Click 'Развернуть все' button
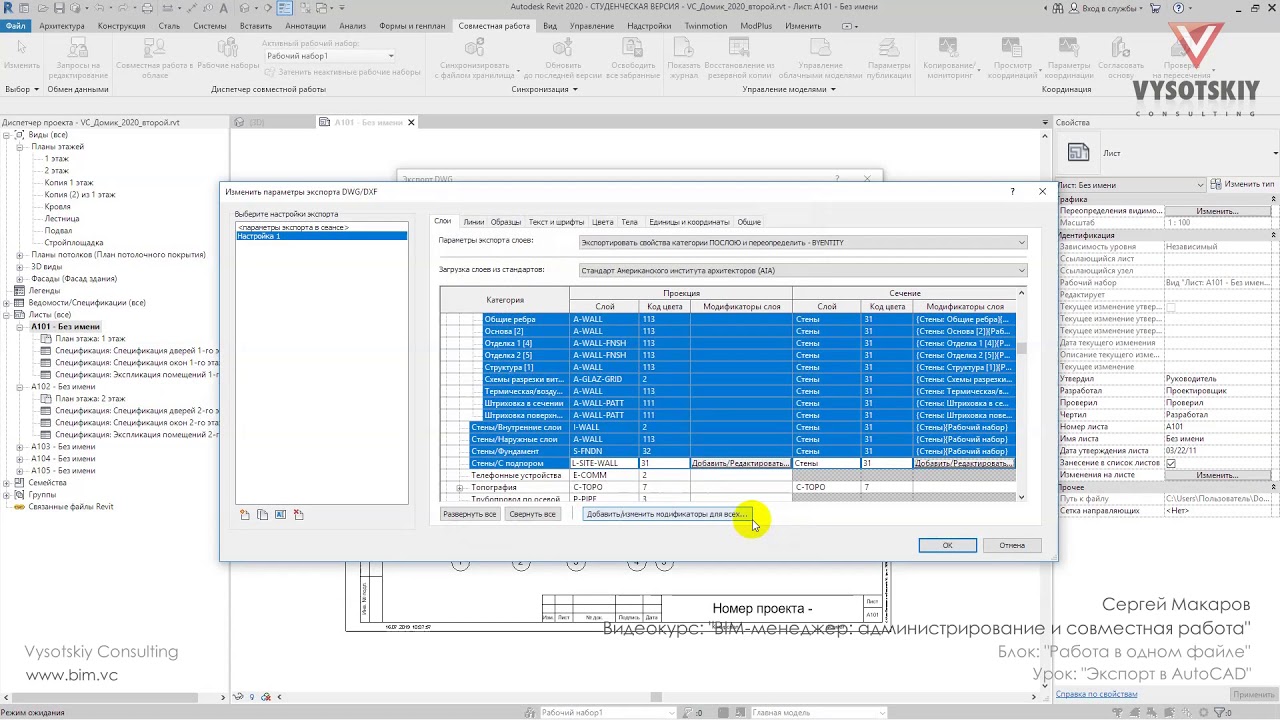This screenshot has width=1280, height=720. pos(470,514)
